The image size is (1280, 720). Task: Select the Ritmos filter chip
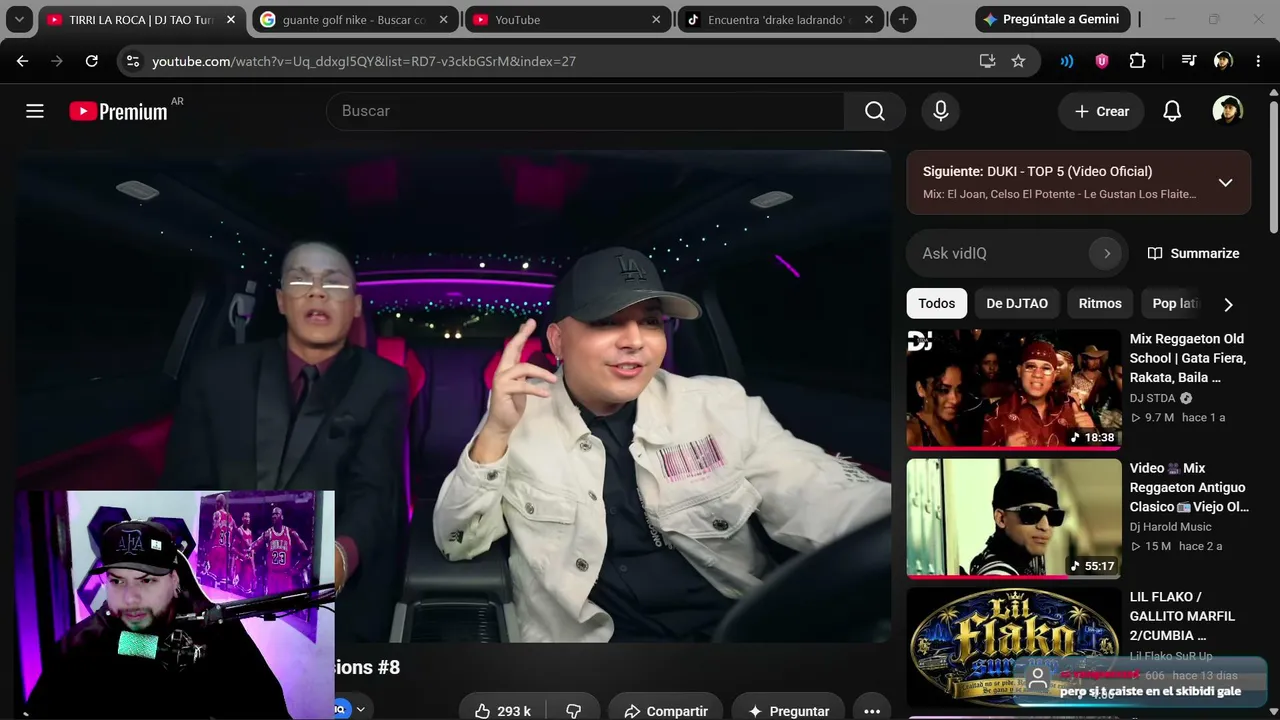point(1100,303)
